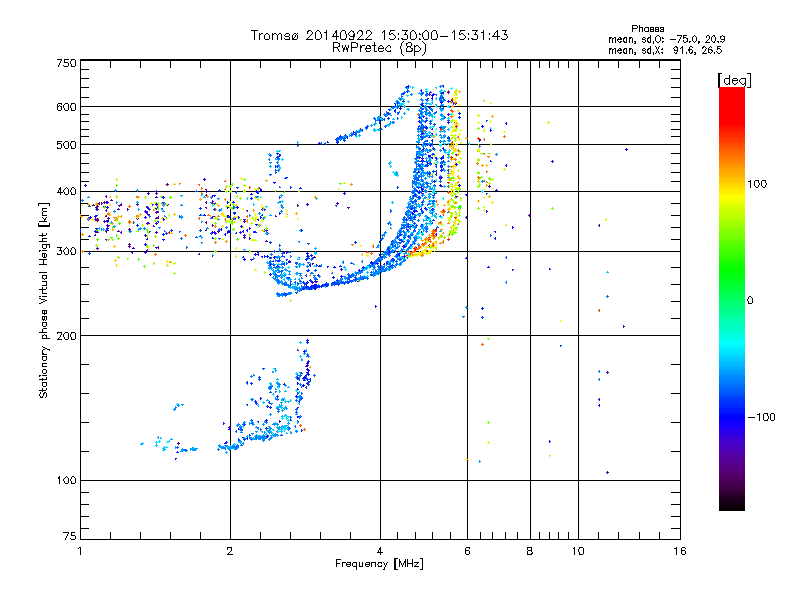800x600 pixels.
Task: Click the 'Phases' header text
Action: point(647,29)
